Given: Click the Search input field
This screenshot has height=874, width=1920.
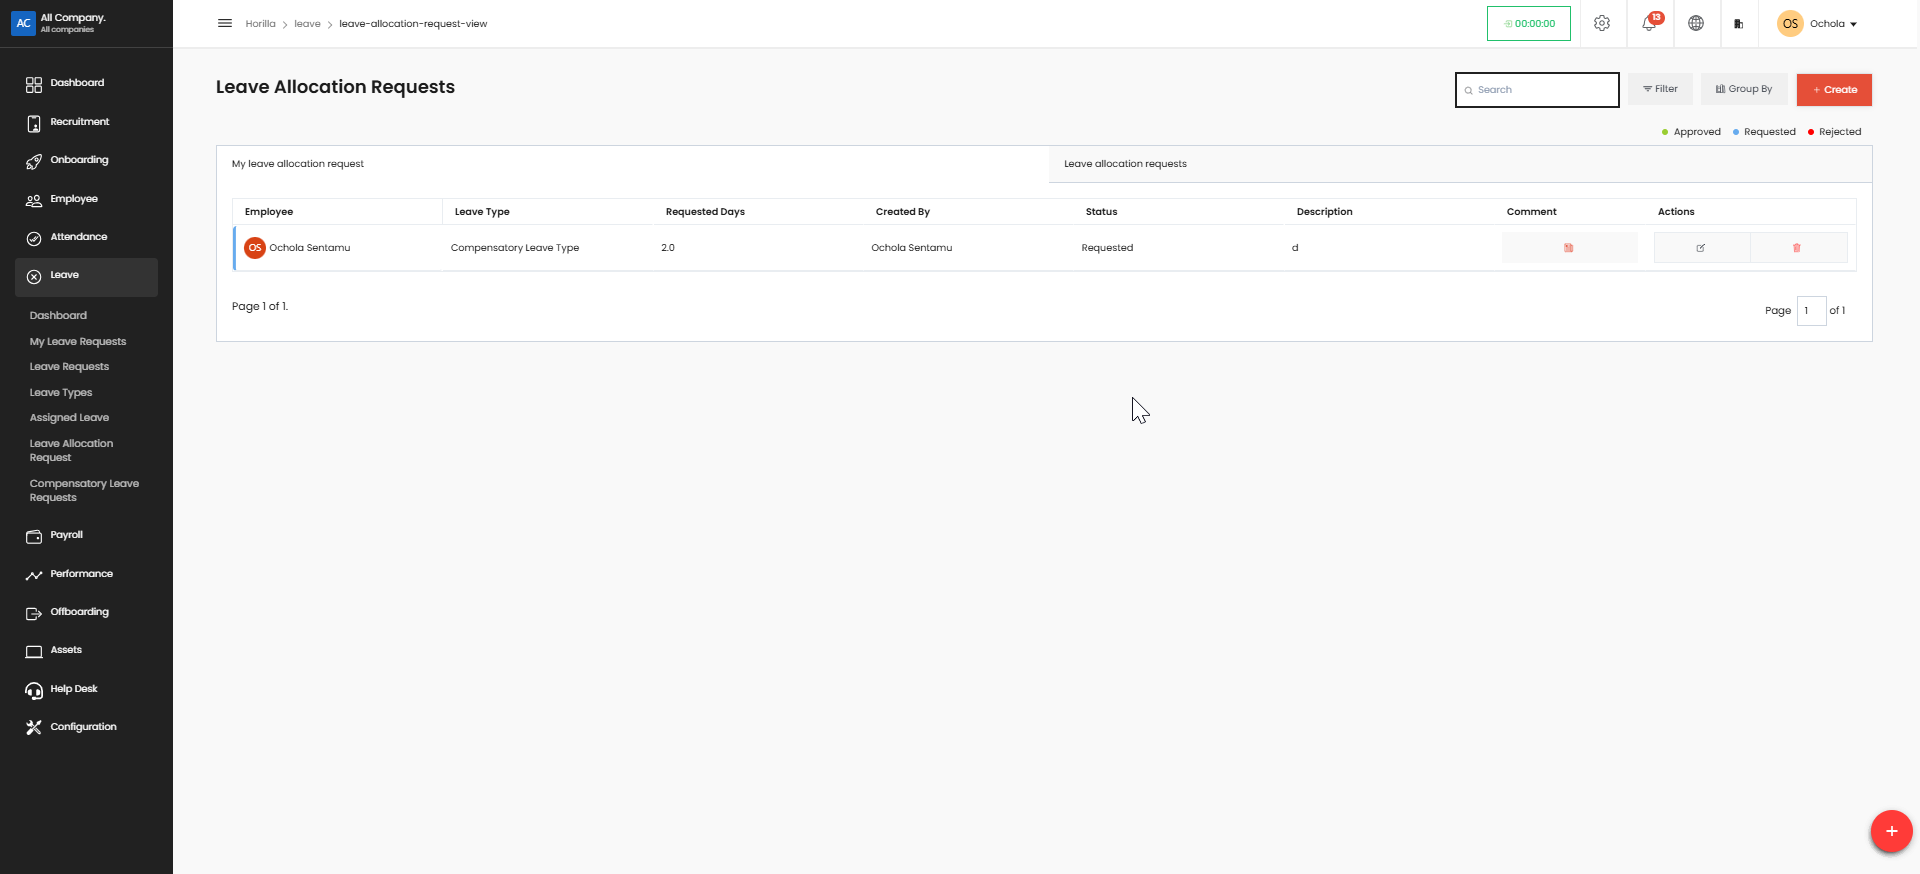Looking at the screenshot, I should [1537, 90].
